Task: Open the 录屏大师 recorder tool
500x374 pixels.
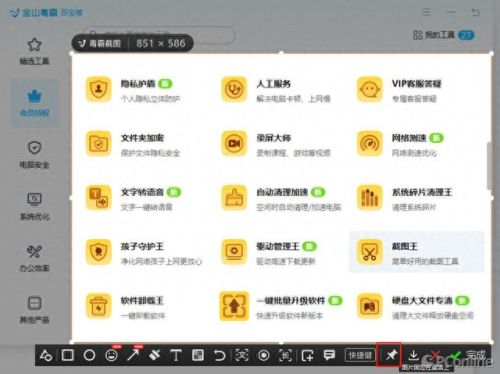Action: tap(277, 144)
